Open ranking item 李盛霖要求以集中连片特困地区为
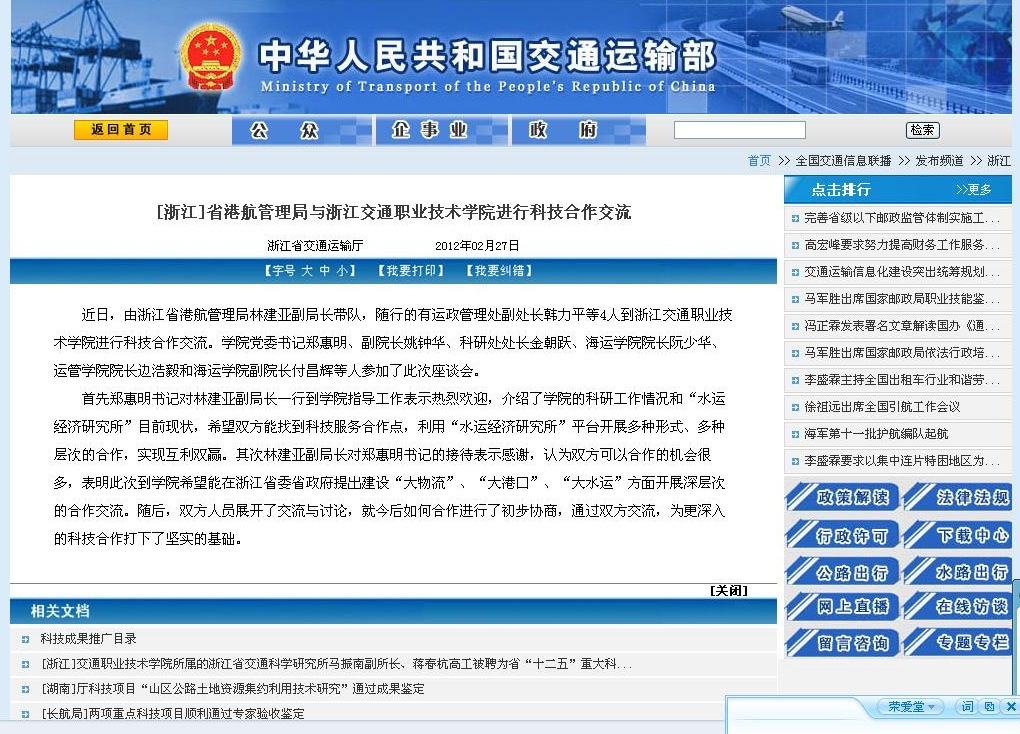The width and height of the screenshot is (1020, 734). [902, 461]
